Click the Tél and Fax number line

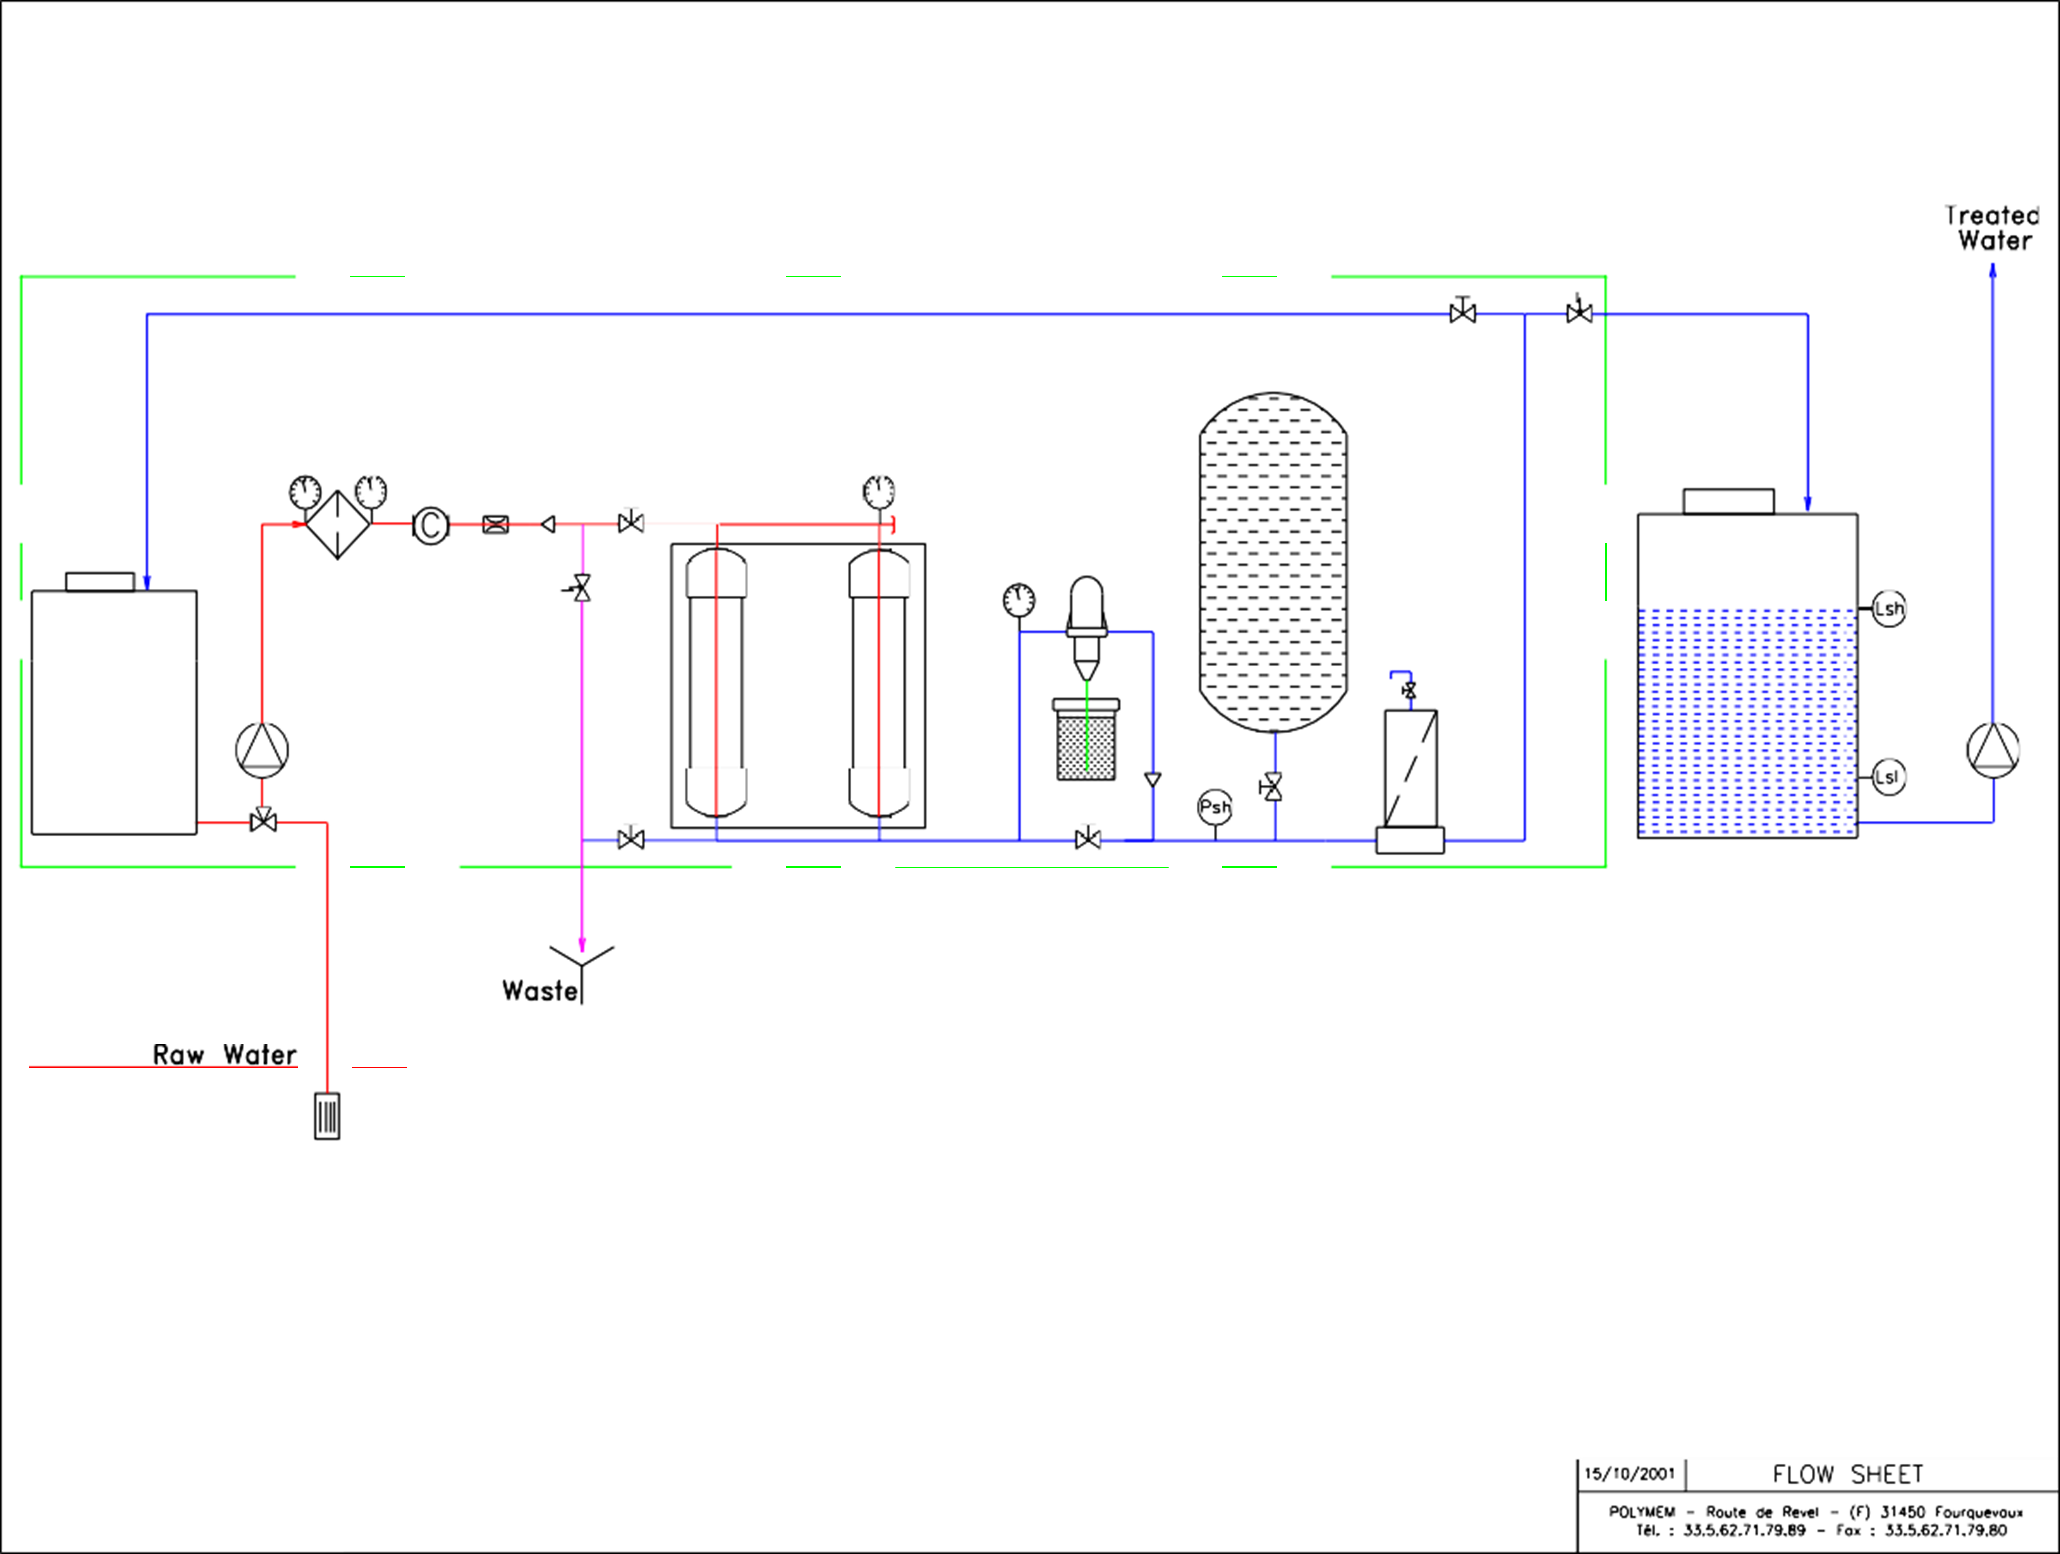click(x=1821, y=1530)
